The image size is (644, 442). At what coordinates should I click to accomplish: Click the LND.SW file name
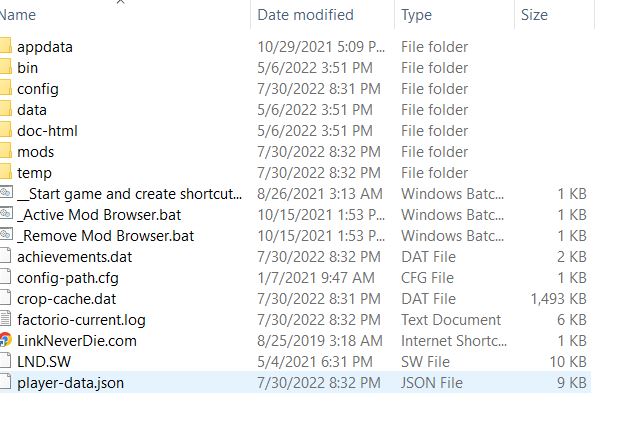44,361
